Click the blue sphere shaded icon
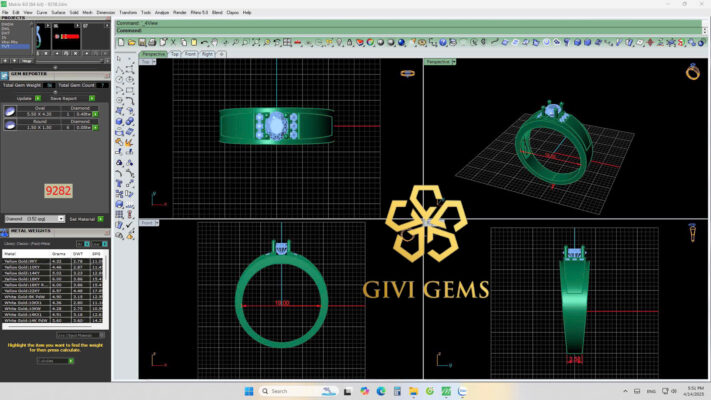This screenshot has width=711, height=400. (x=401, y=42)
